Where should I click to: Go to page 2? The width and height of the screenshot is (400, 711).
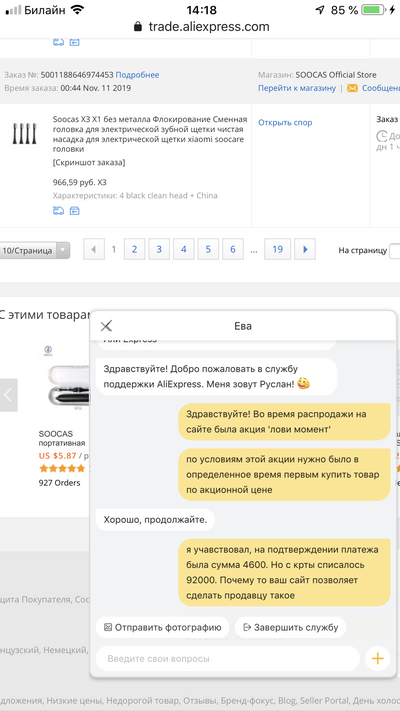tap(135, 249)
